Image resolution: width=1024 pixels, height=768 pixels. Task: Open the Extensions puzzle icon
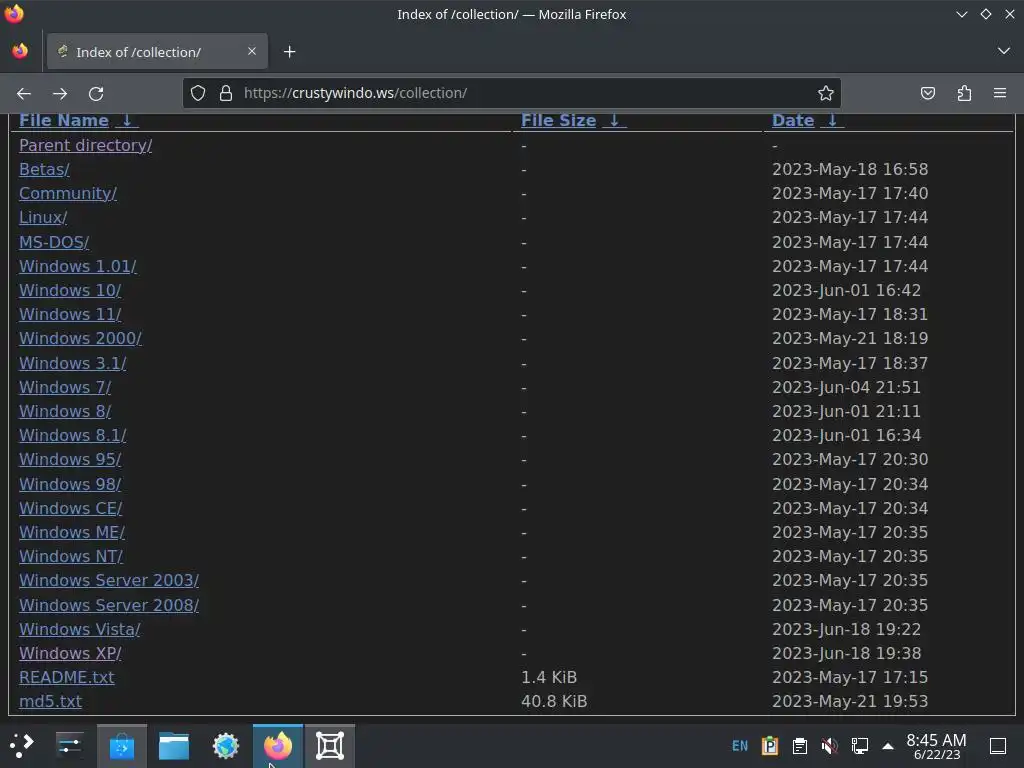(x=964, y=93)
